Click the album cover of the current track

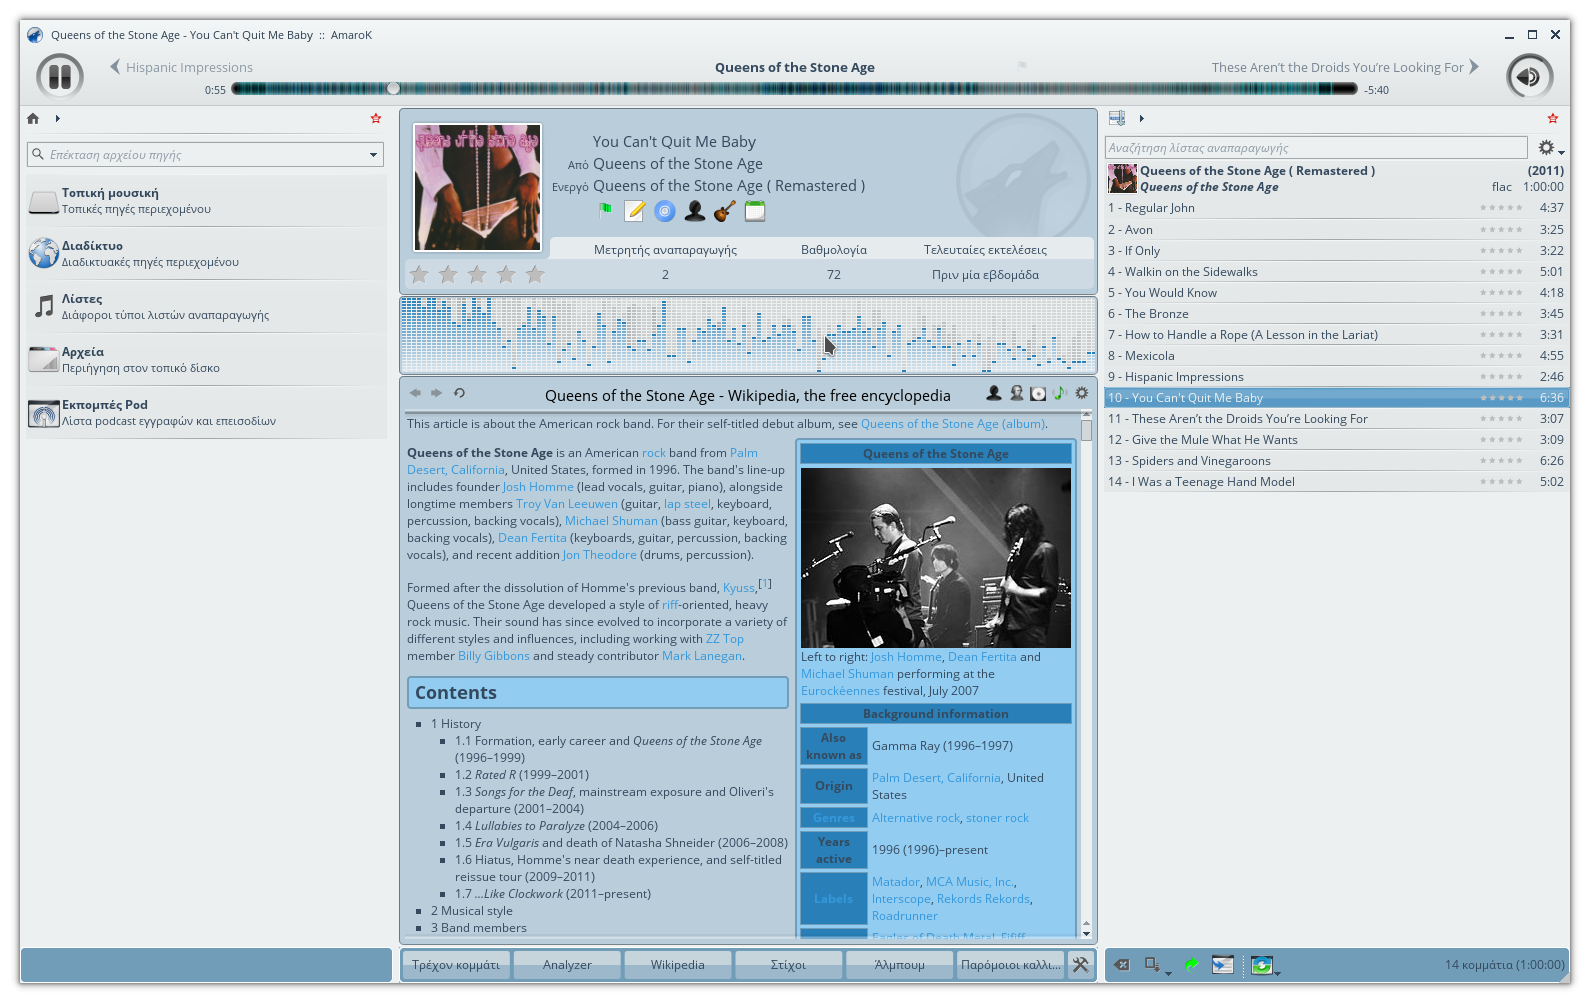478,187
